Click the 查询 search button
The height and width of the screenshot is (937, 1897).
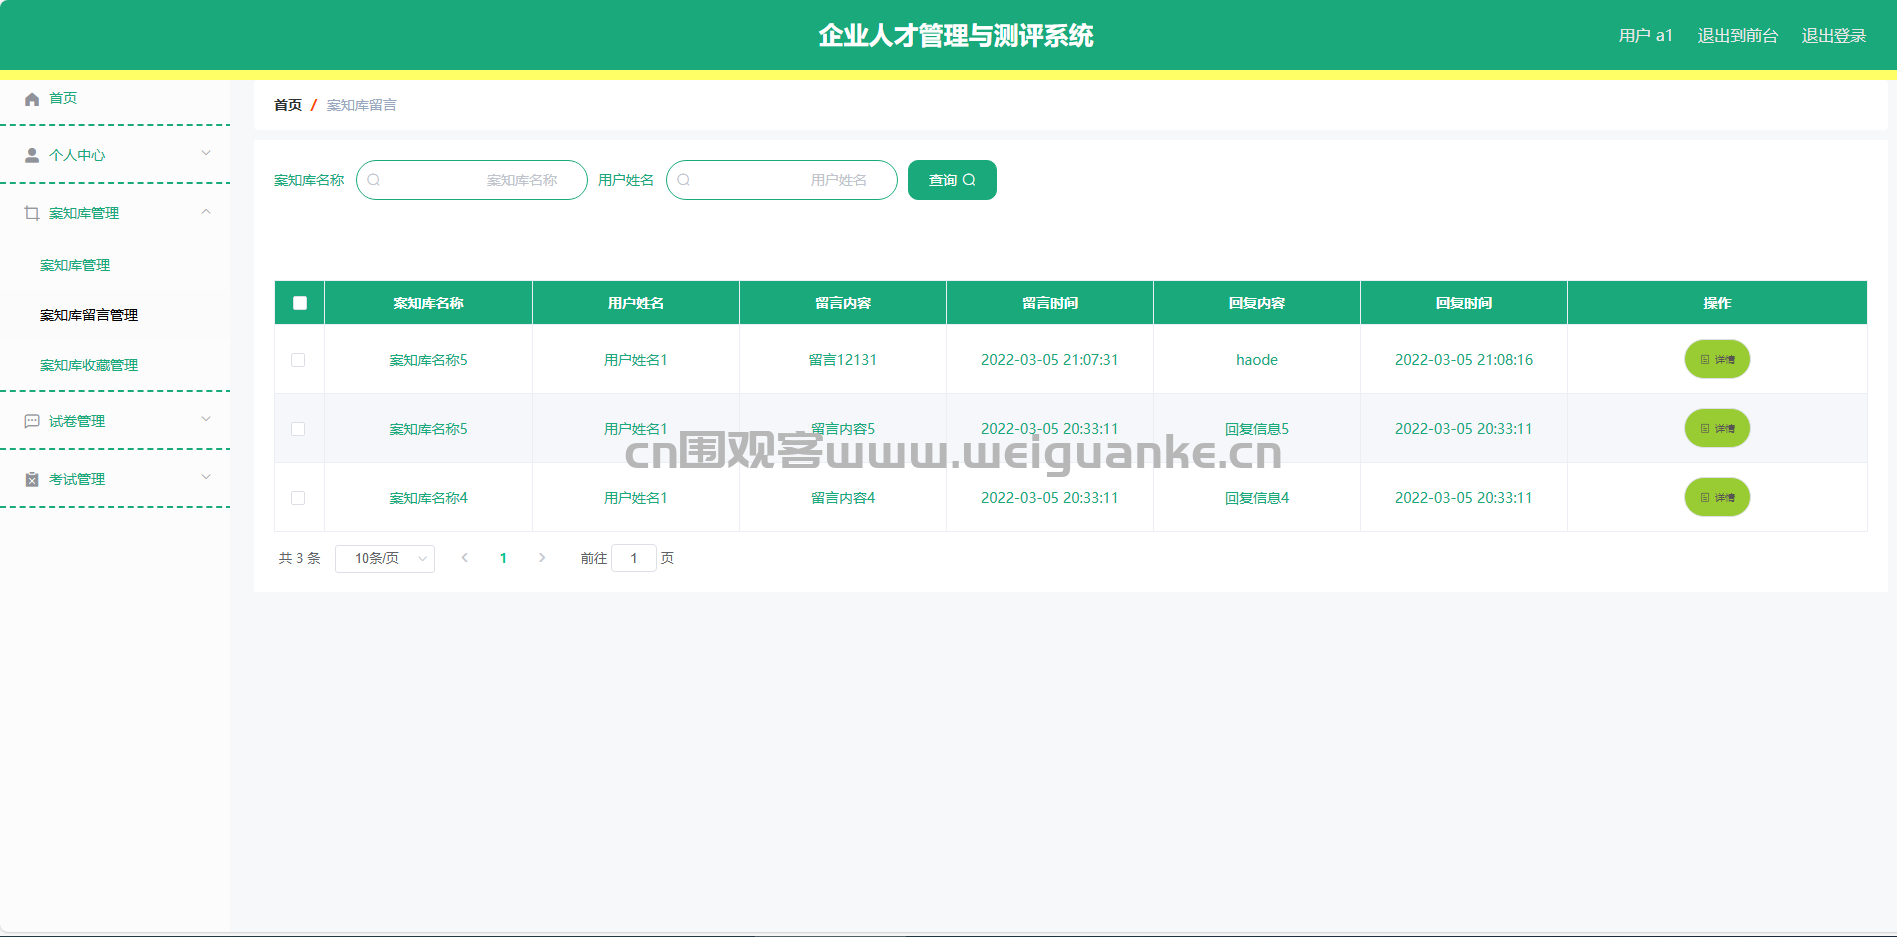pos(952,180)
